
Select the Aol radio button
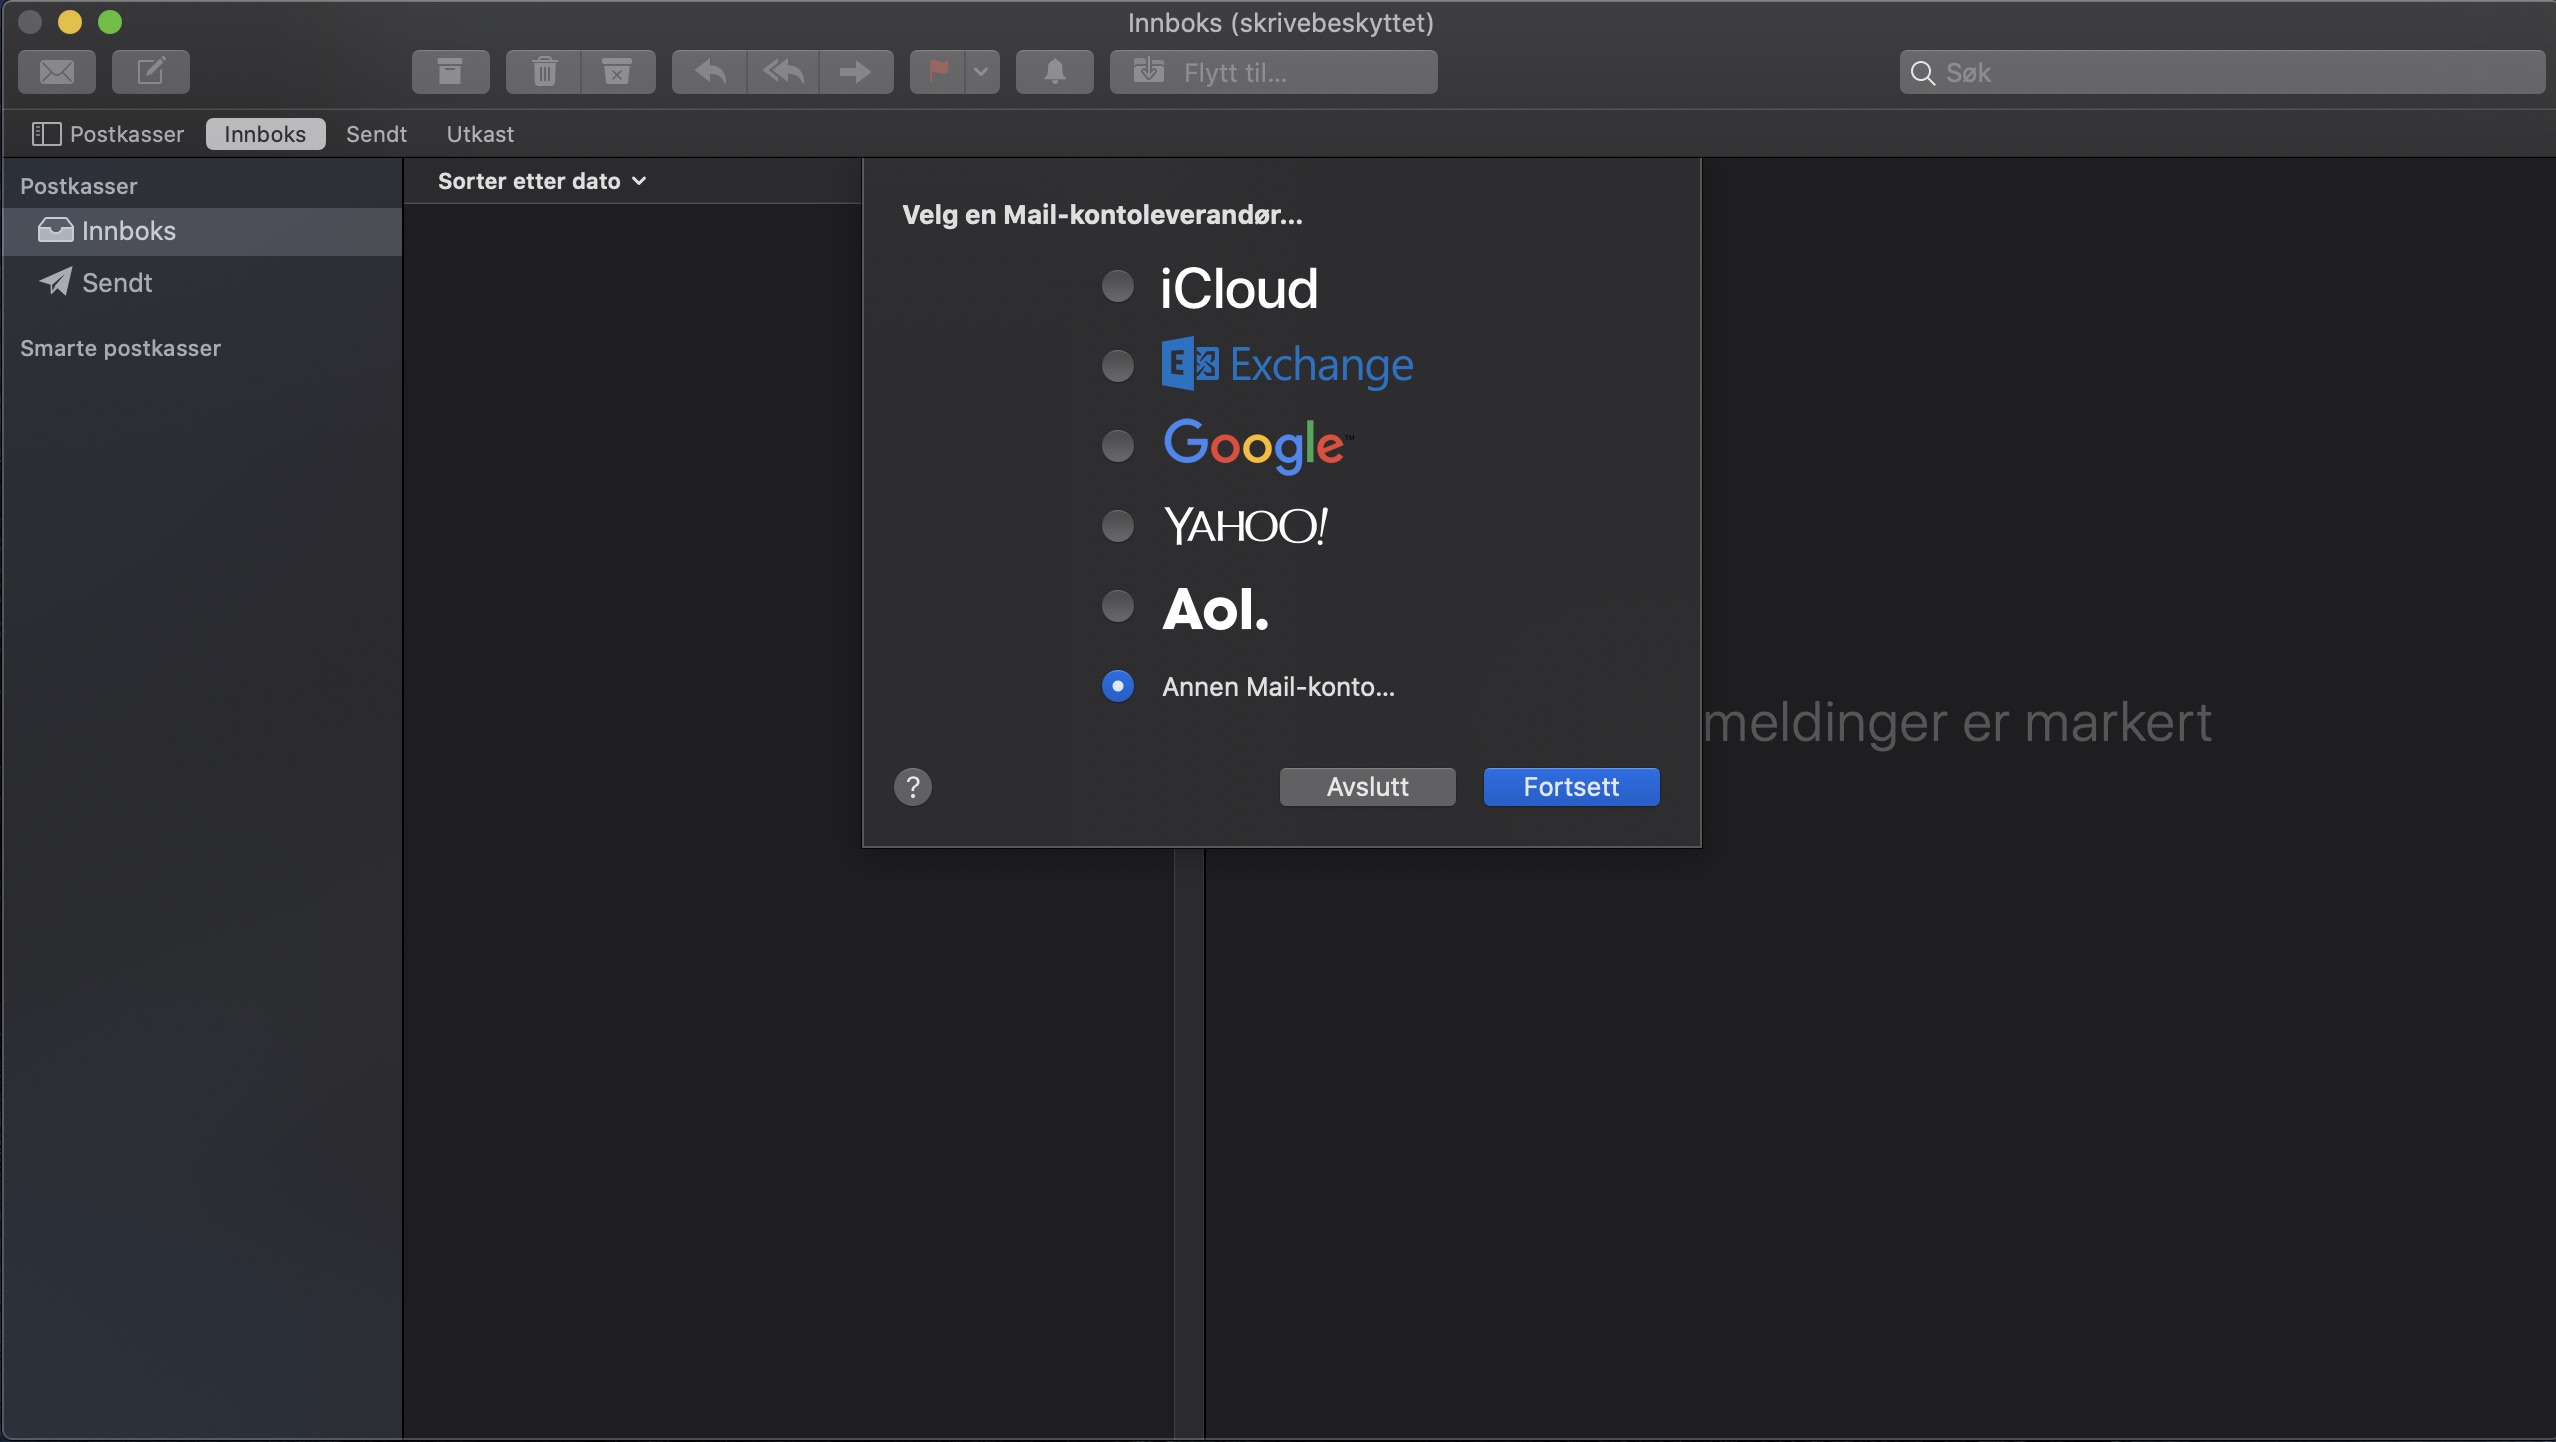(1118, 606)
